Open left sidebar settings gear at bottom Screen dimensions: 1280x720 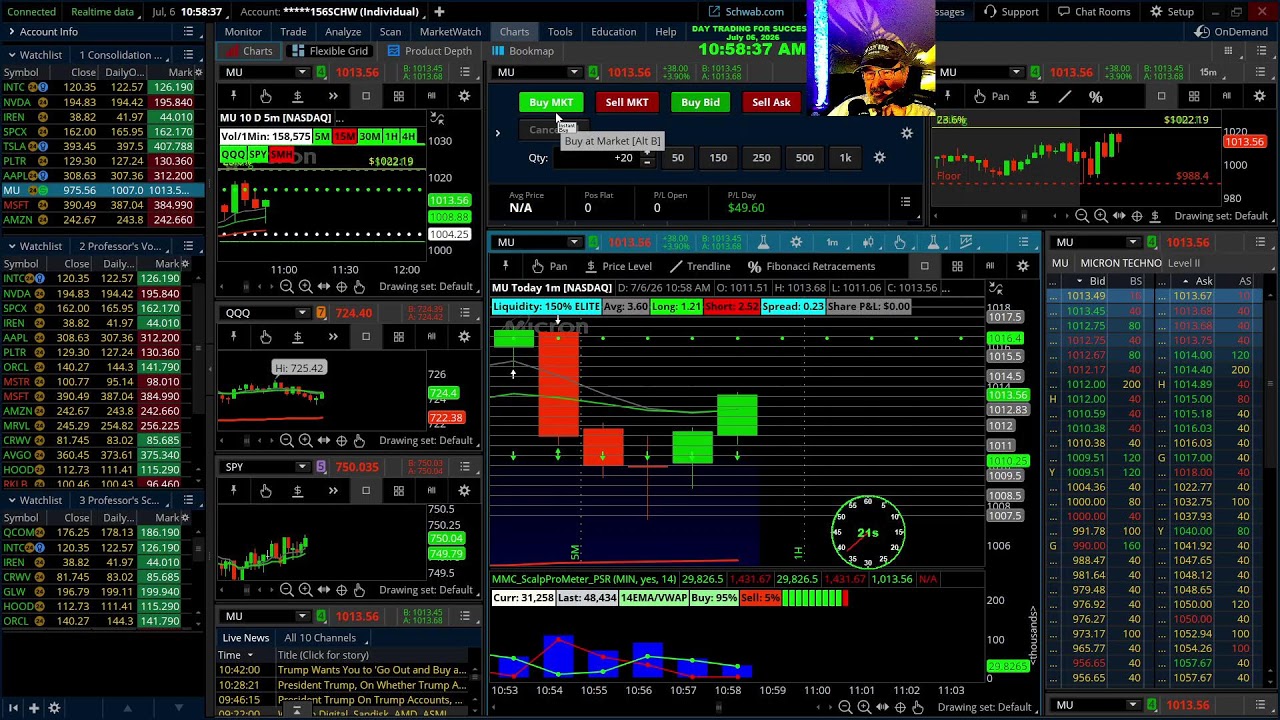54,708
